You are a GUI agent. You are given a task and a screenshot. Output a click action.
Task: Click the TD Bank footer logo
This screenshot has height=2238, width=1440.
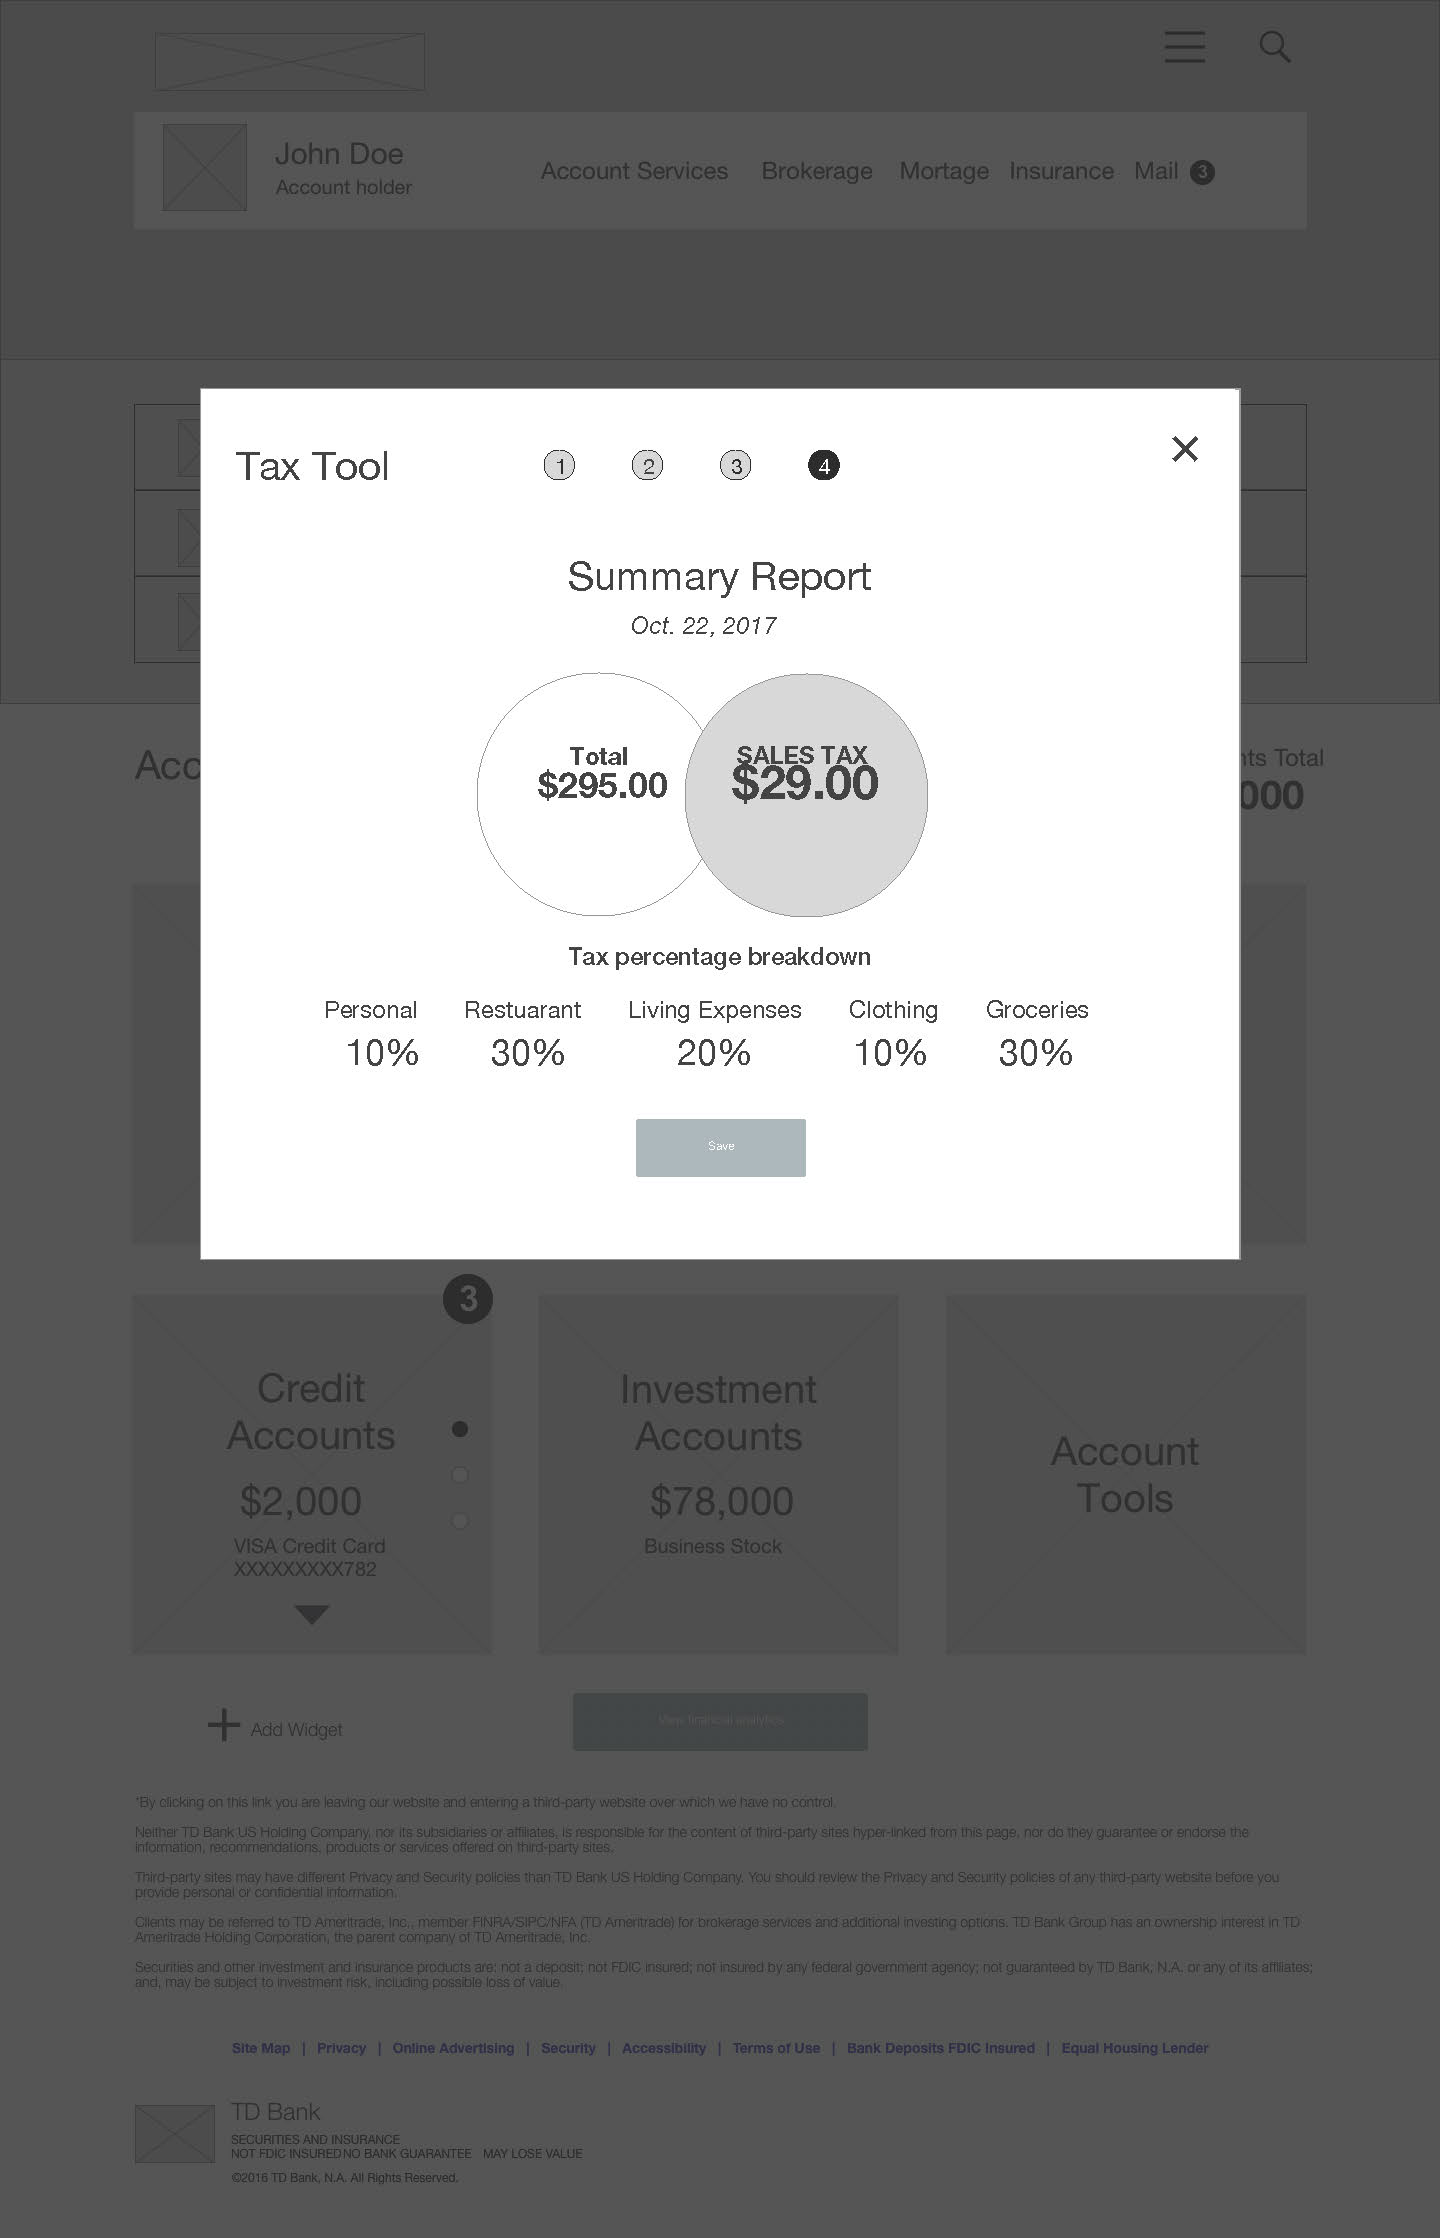click(175, 2133)
